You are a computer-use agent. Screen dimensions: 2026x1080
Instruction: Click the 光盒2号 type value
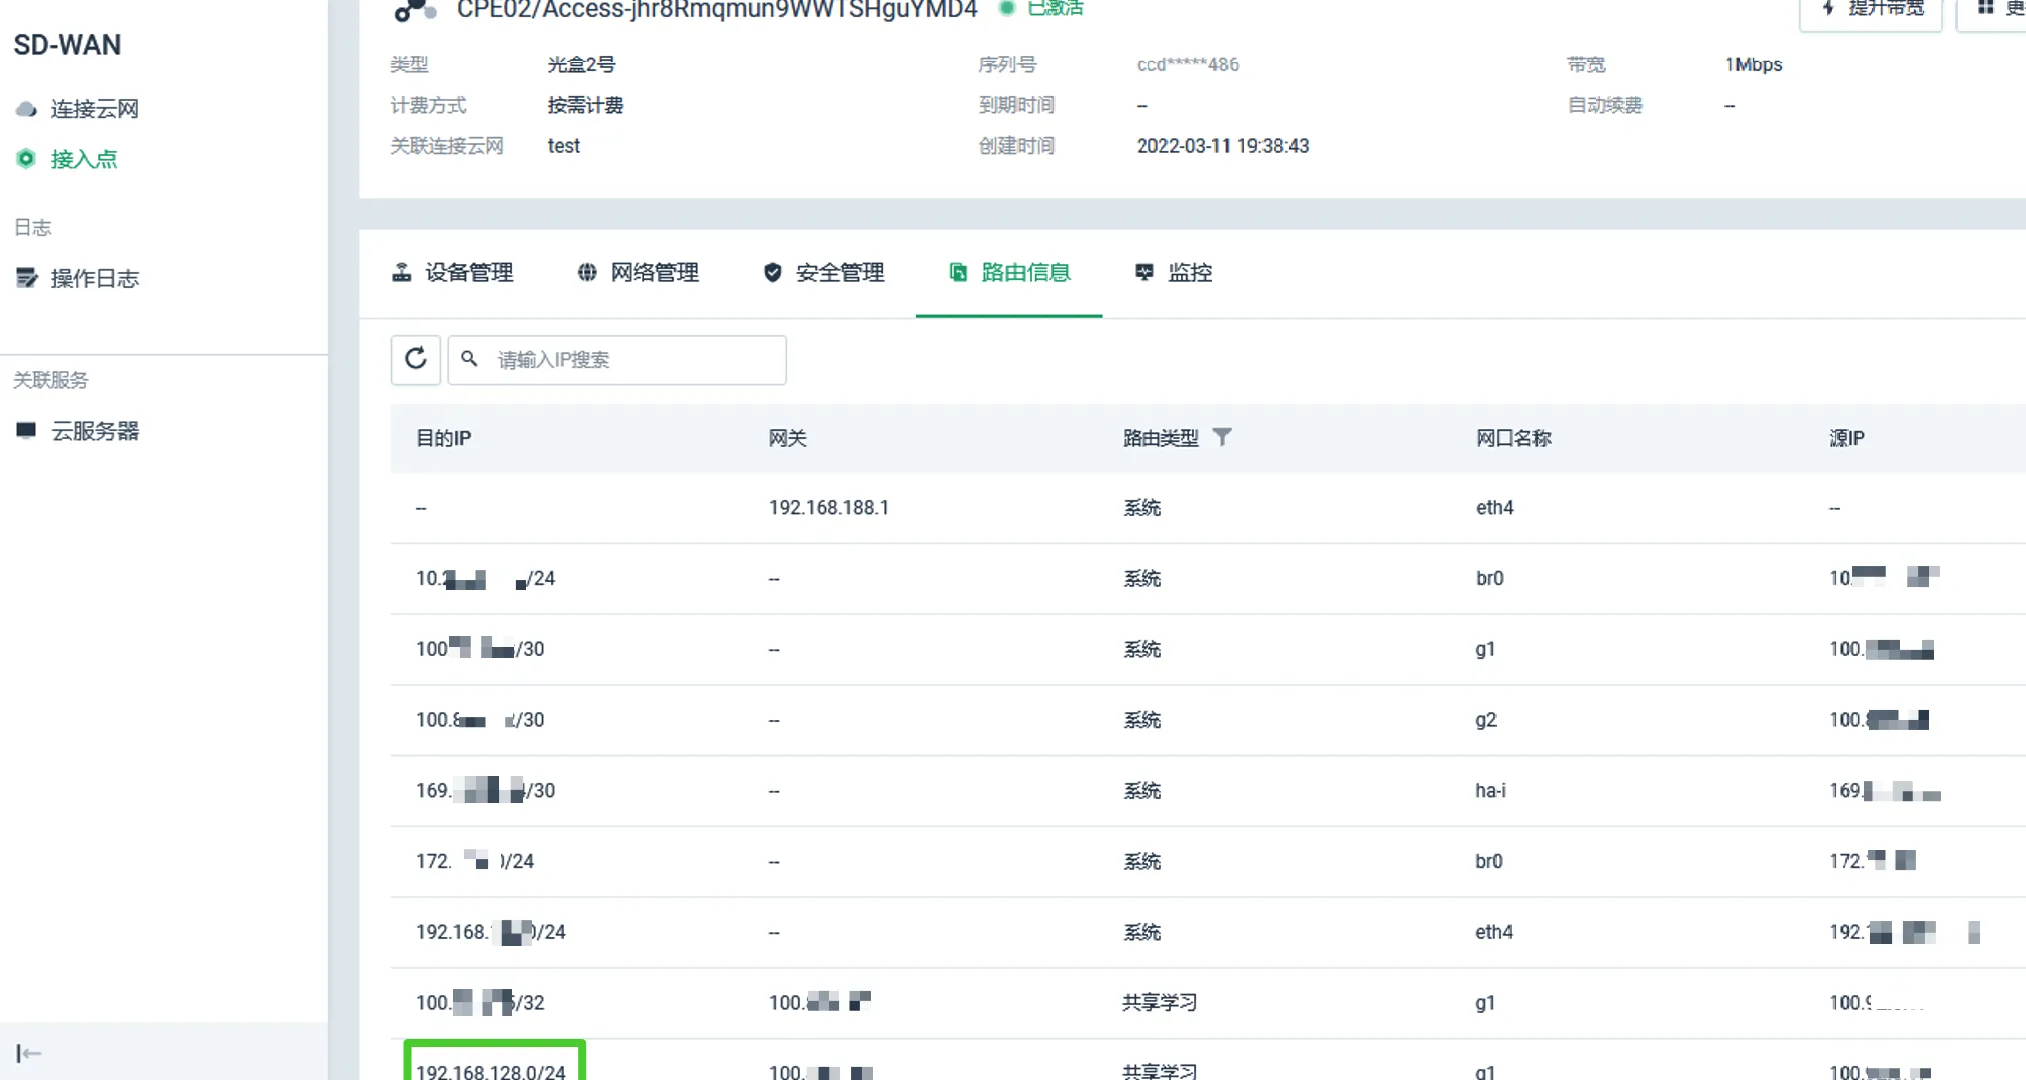[582, 65]
